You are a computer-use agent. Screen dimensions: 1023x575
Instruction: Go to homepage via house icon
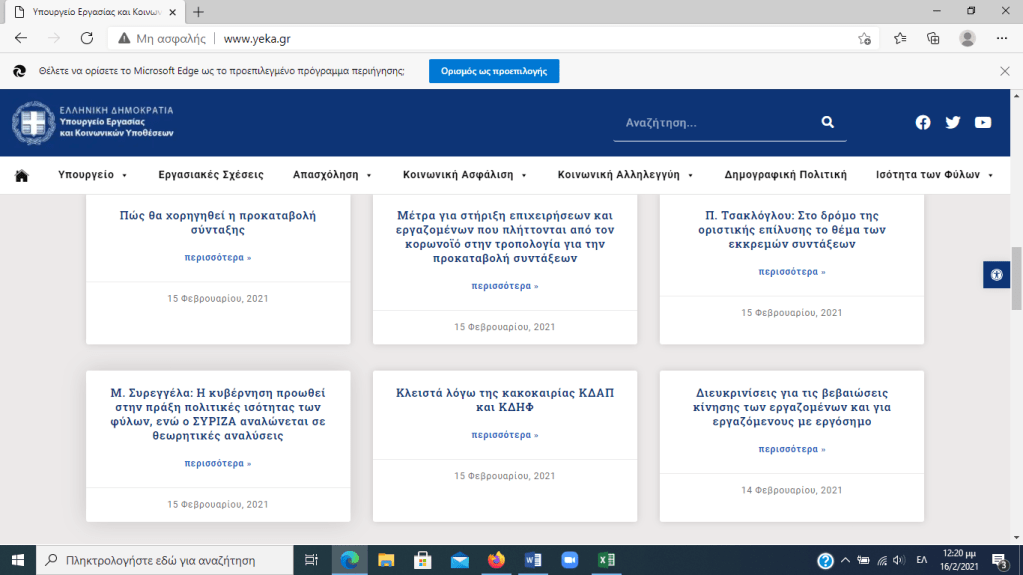pos(21,175)
